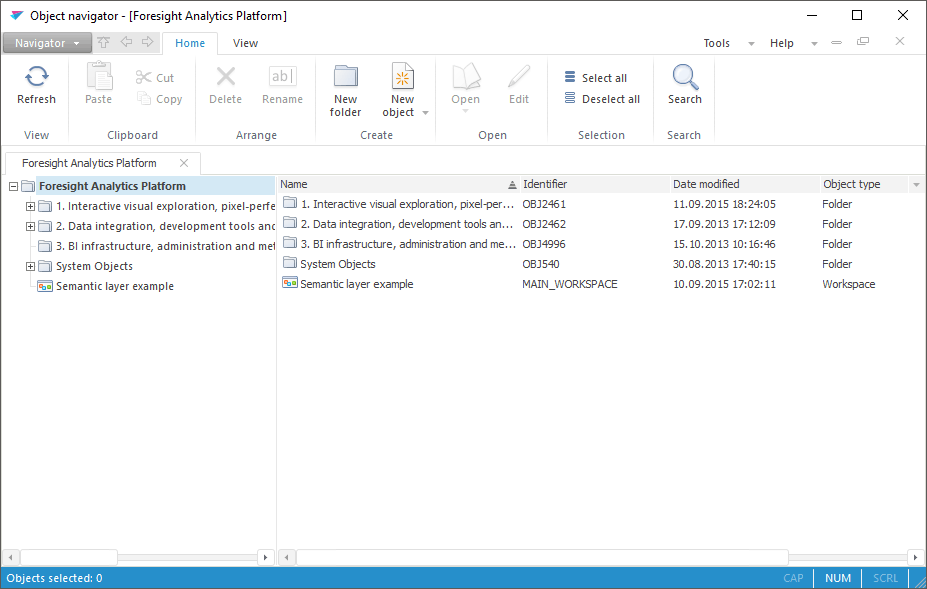Sort by the Date modified column header
Image resolution: width=927 pixels, height=589 pixels.
click(745, 185)
